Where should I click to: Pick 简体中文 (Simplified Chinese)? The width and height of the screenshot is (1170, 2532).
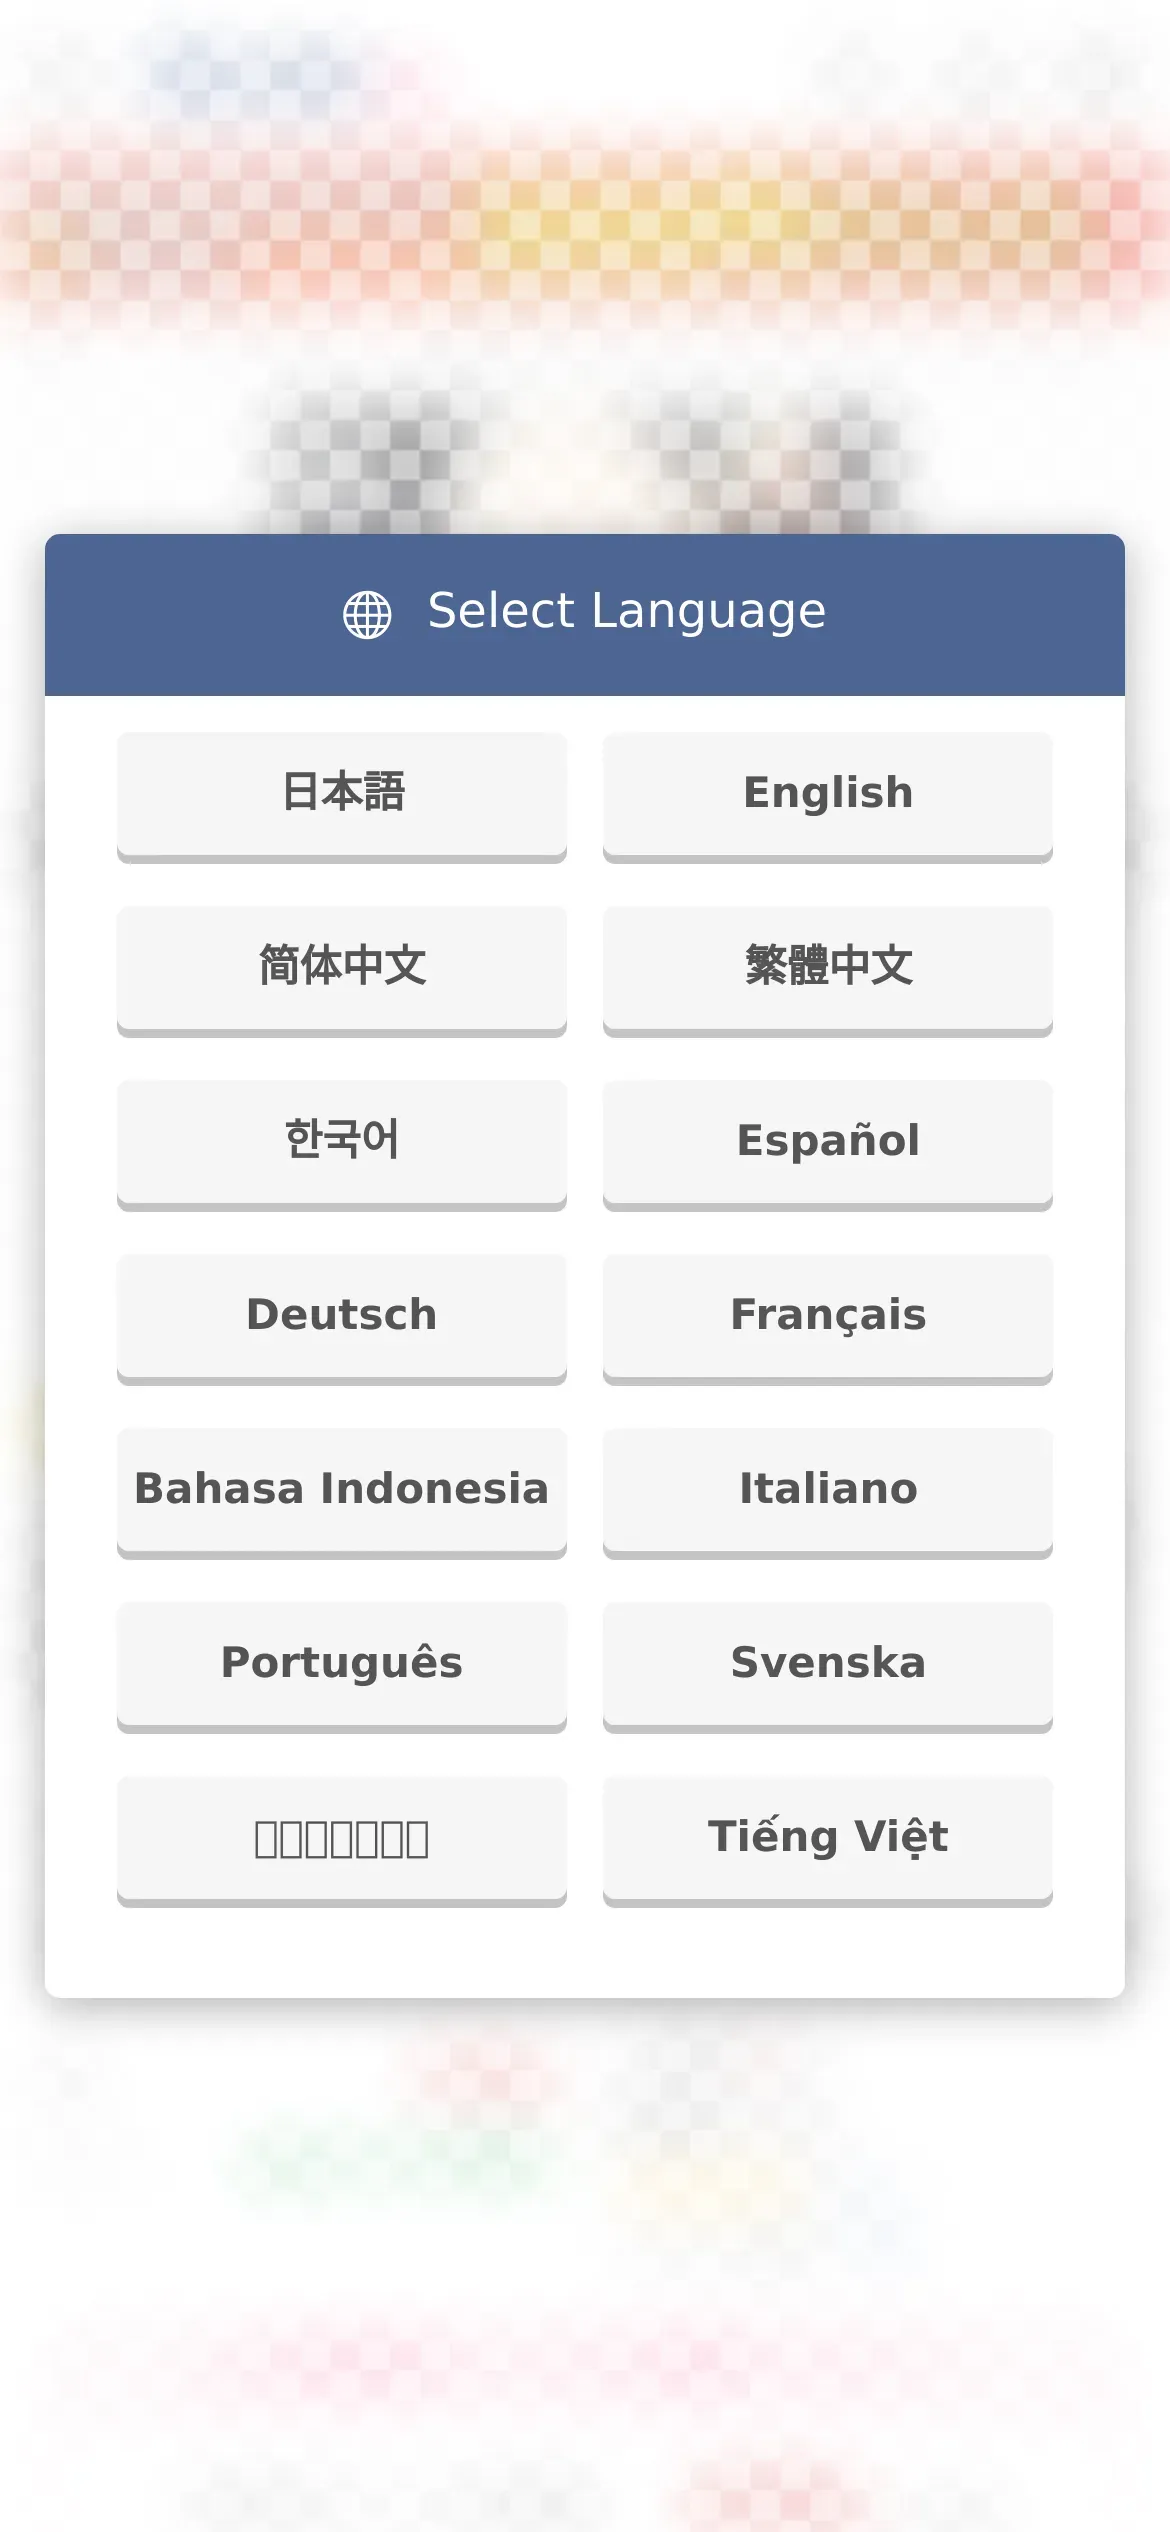[342, 971]
